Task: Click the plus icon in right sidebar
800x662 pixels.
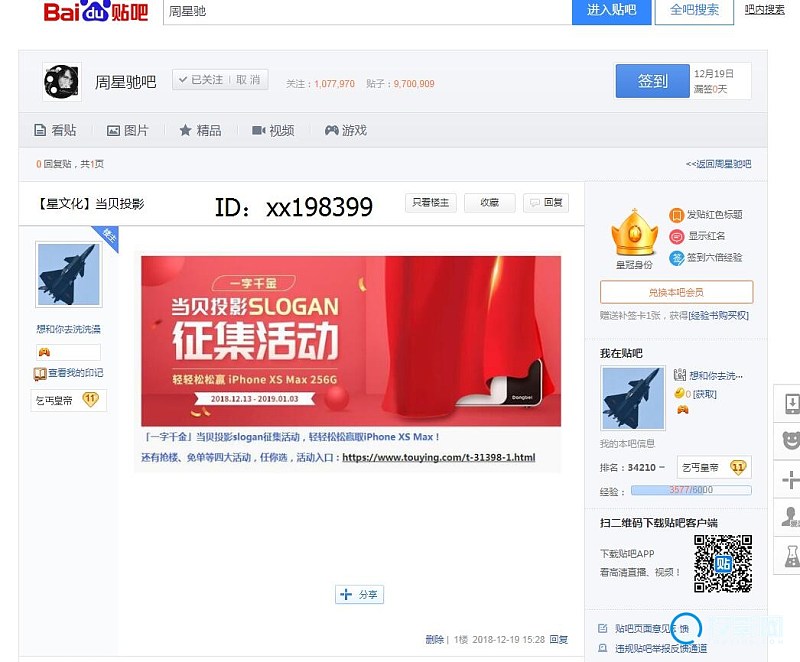Action: (790, 479)
